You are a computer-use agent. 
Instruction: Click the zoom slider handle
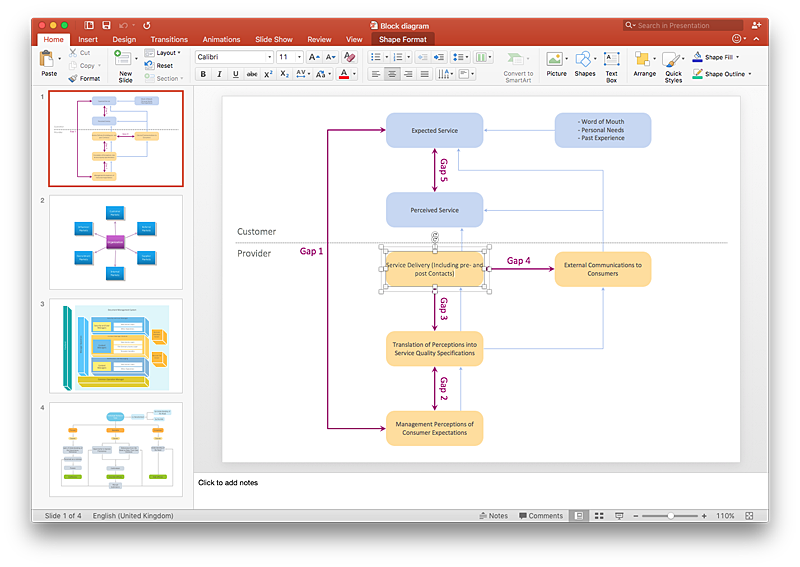point(671,516)
